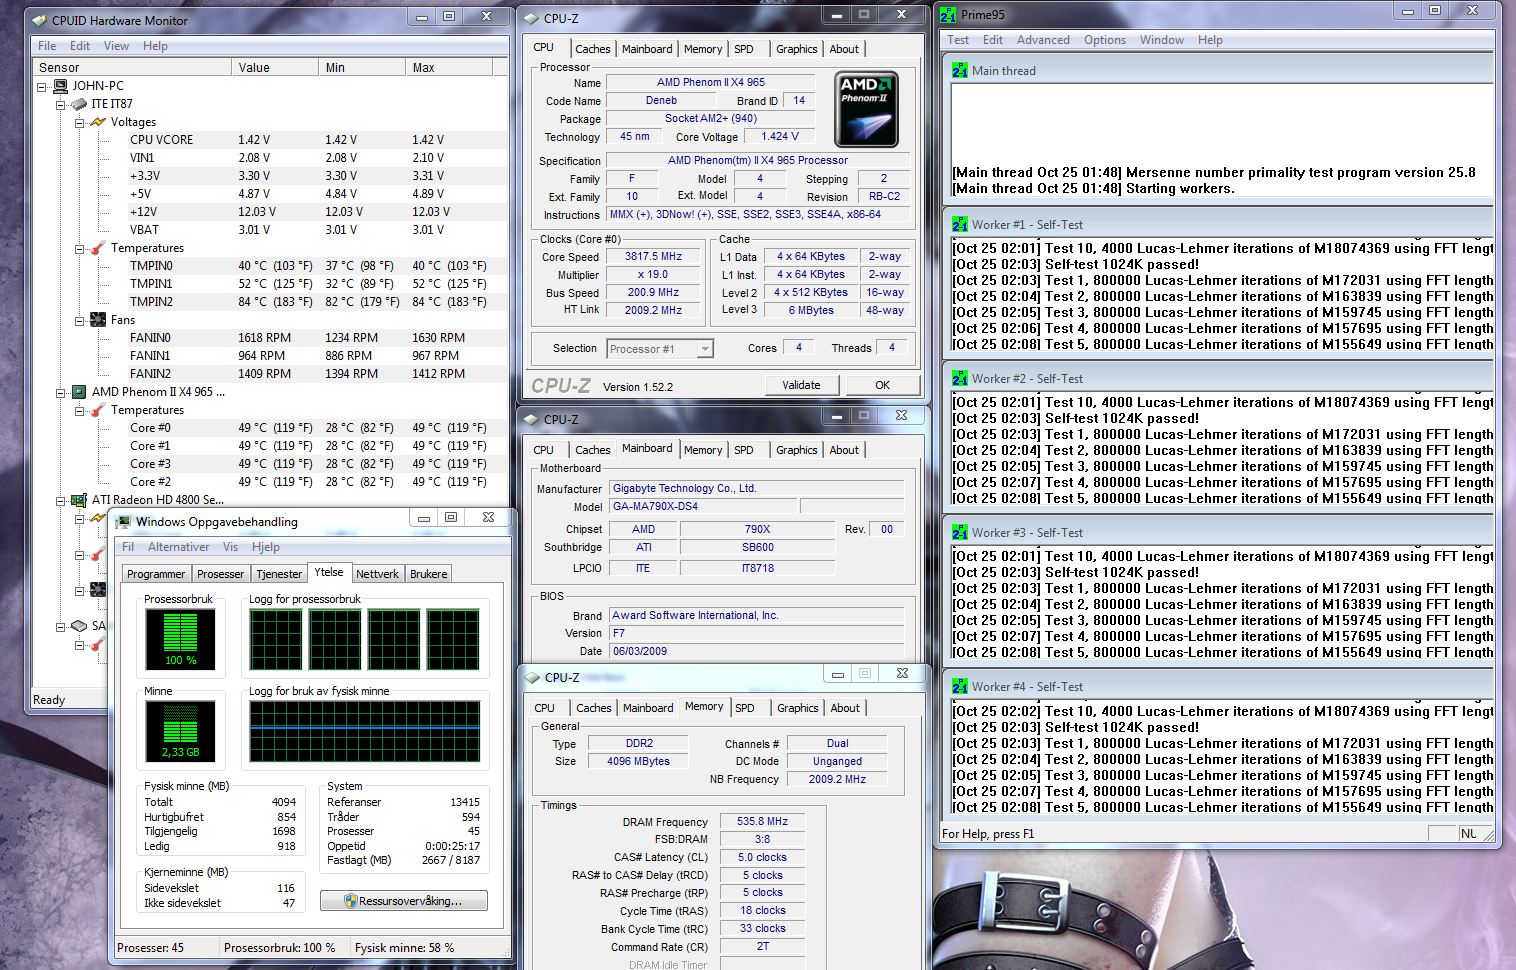Viewport: 1516px width, 970px height.
Task: Click the Worker #1 Self-Test window icon
Action: pos(960,225)
